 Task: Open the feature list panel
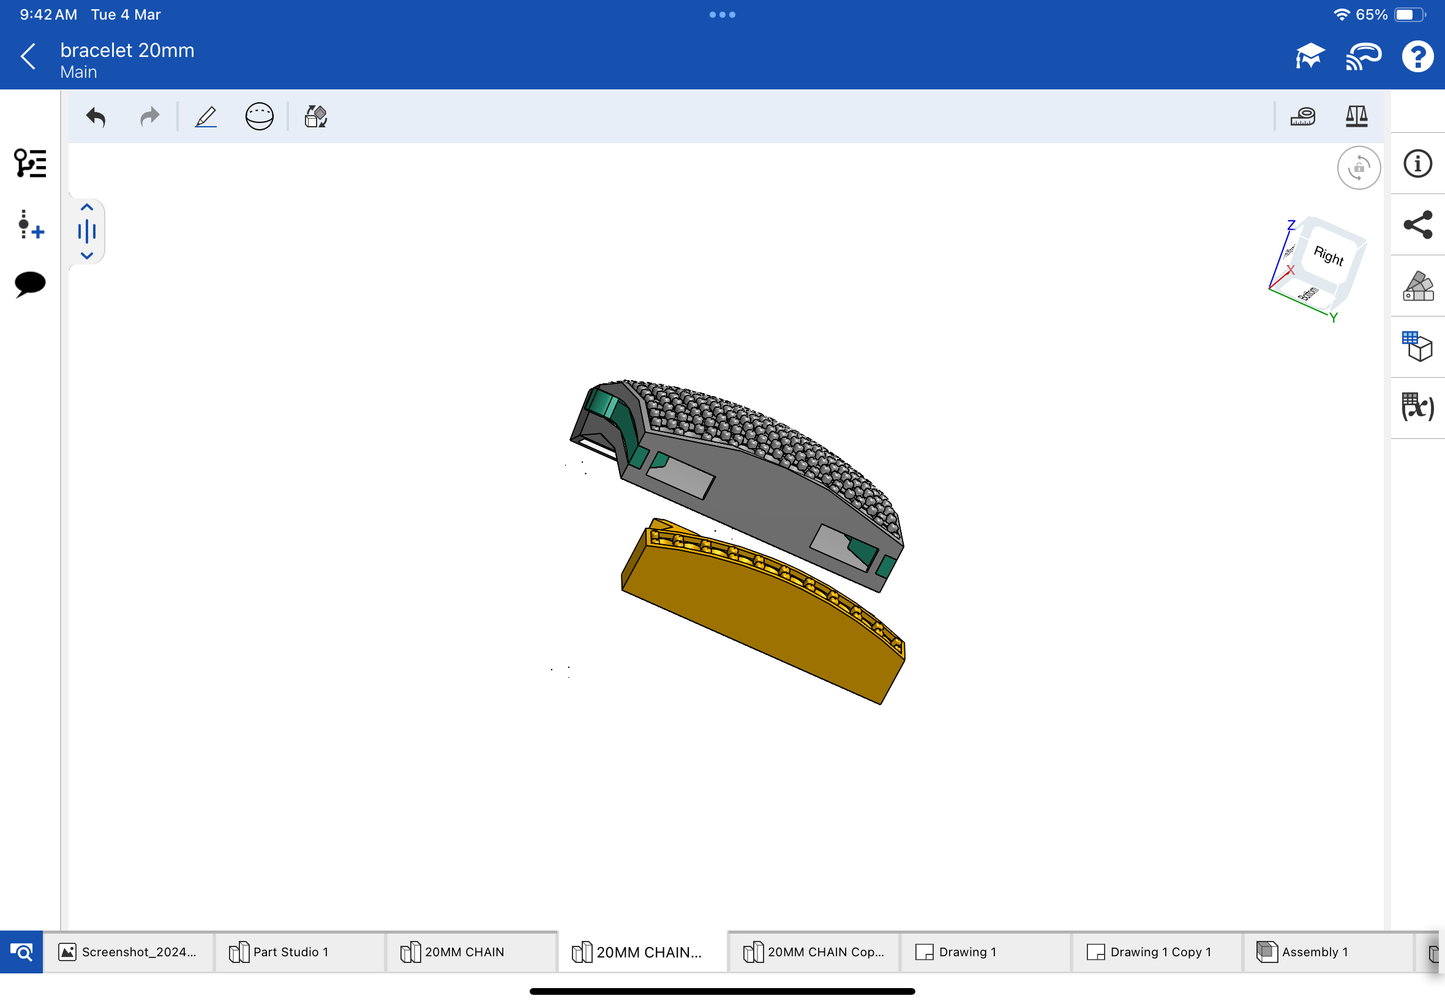[x=30, y=163]
